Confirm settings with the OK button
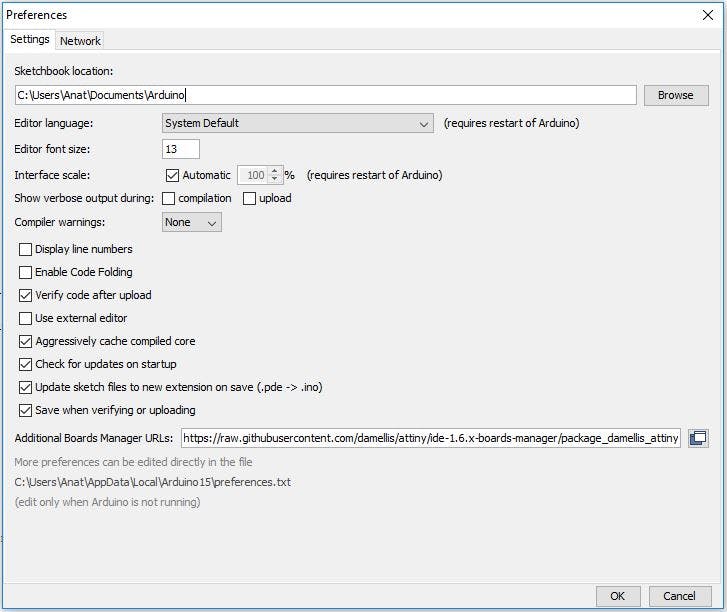 618,596
